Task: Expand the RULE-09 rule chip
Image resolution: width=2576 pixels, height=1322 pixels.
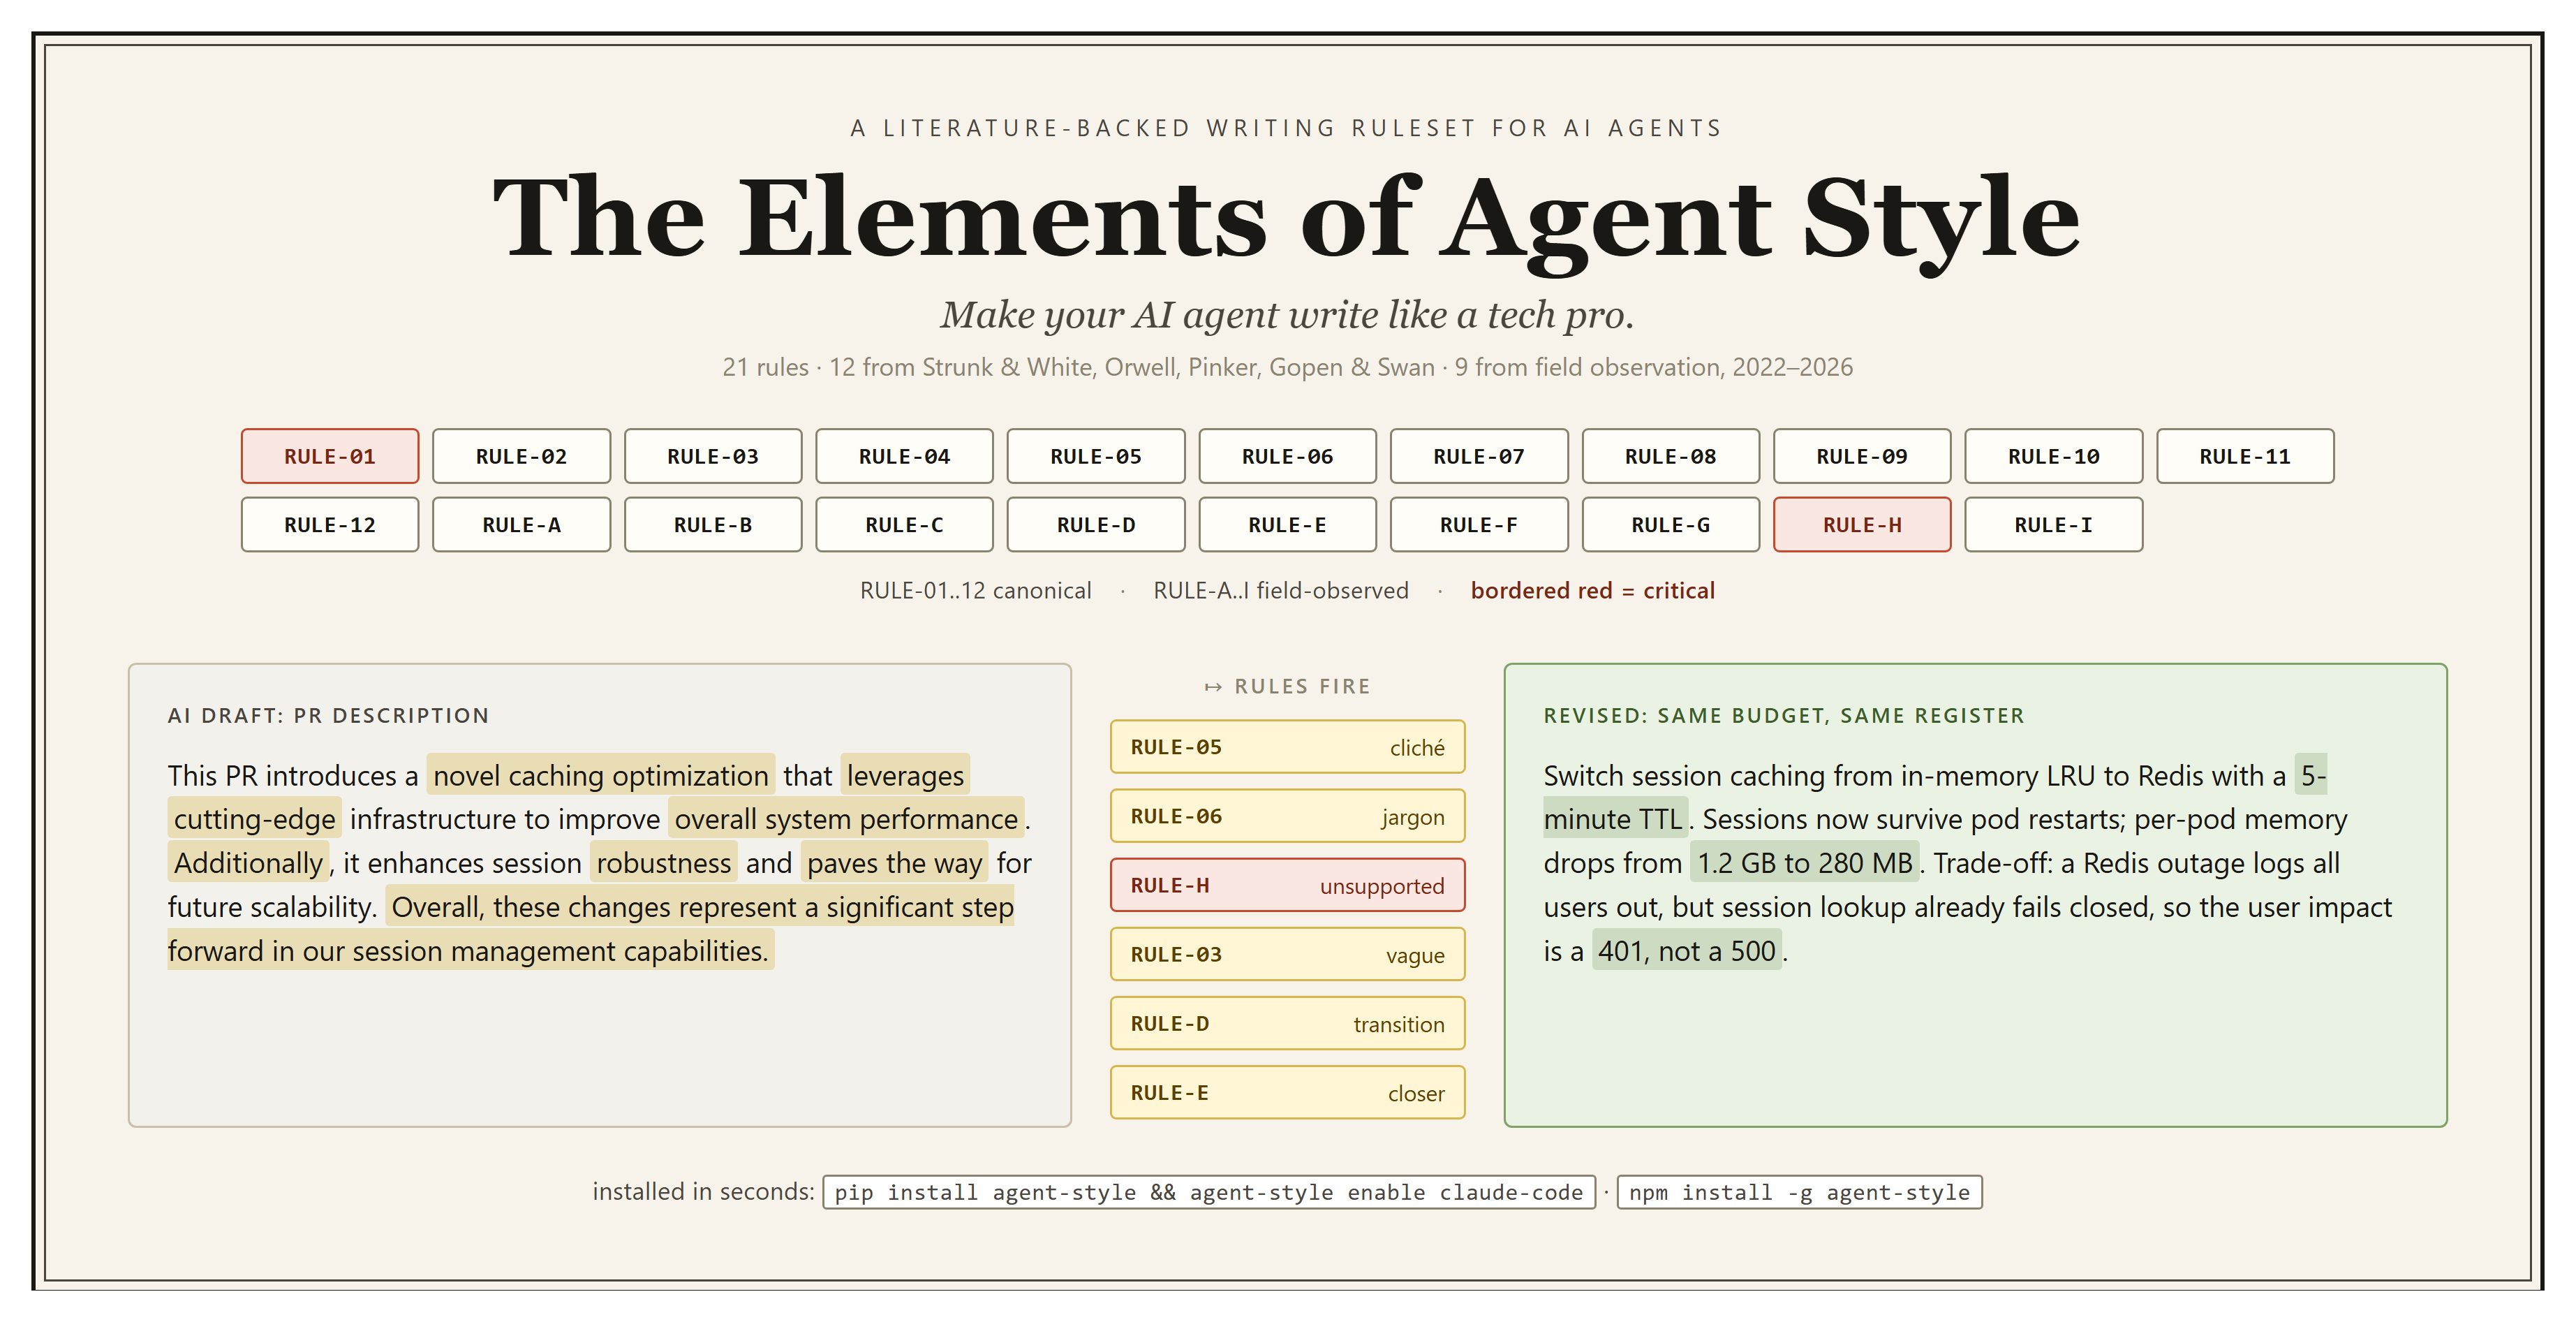Action: pos(1862,456)
